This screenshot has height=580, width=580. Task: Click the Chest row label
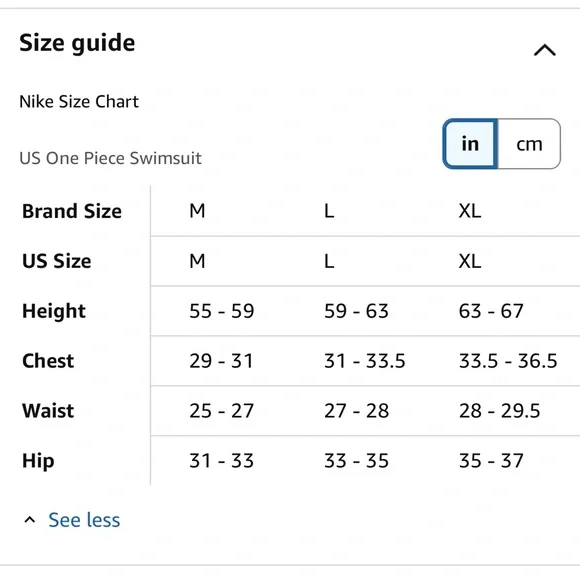click(x=48, y=361)
